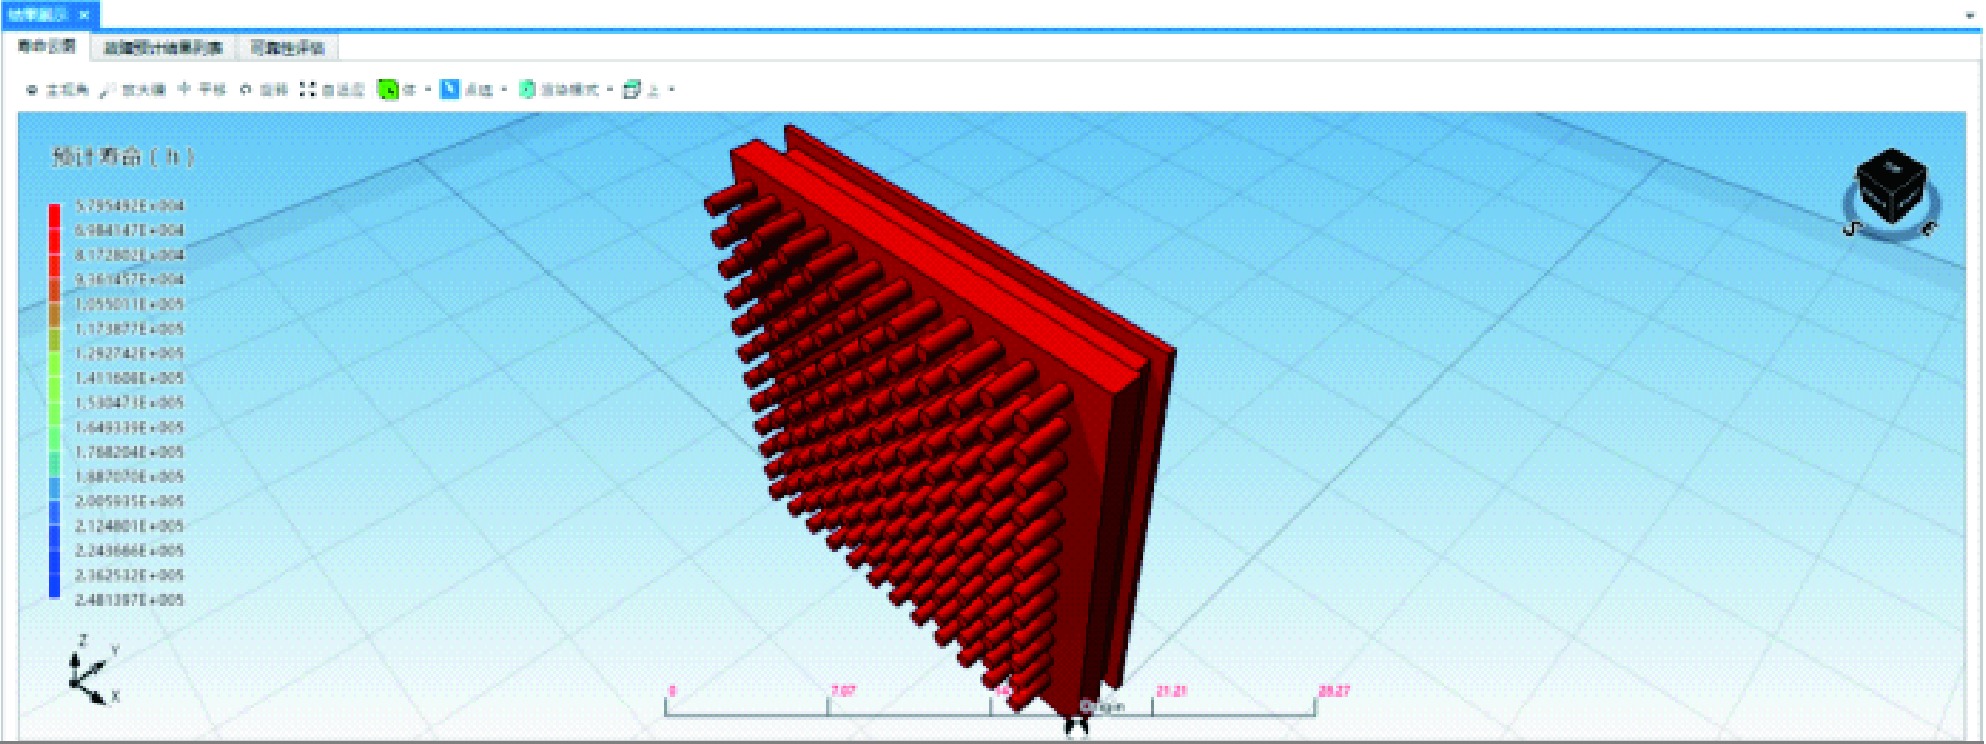The height and width of the screenshot is (744, 1986).
Task: Click the red swatch atop the legend
Action: (54, 214)
